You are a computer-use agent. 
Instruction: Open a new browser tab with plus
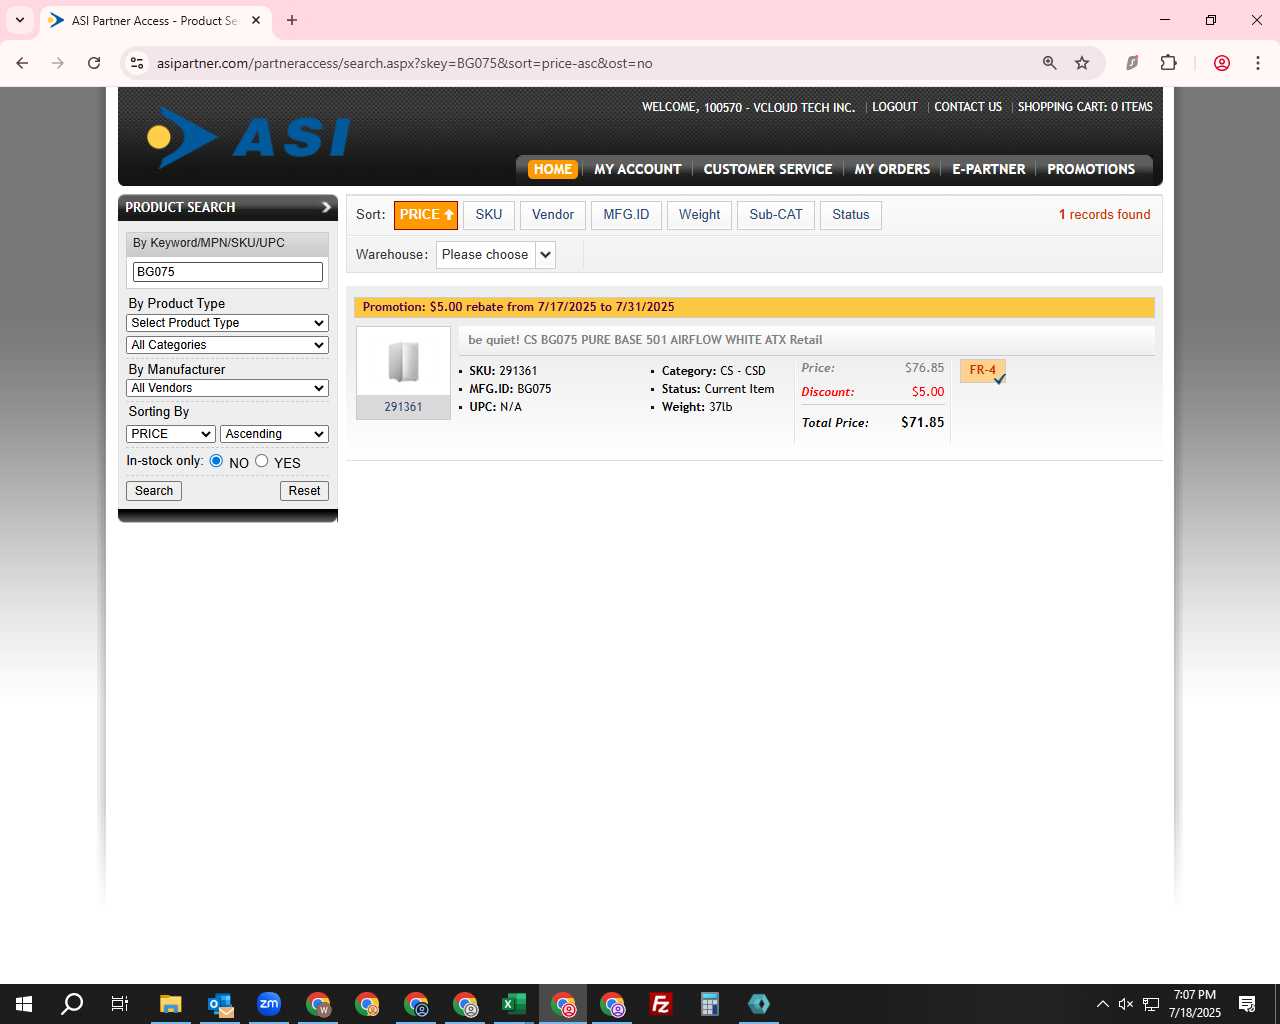coord(292,20)
